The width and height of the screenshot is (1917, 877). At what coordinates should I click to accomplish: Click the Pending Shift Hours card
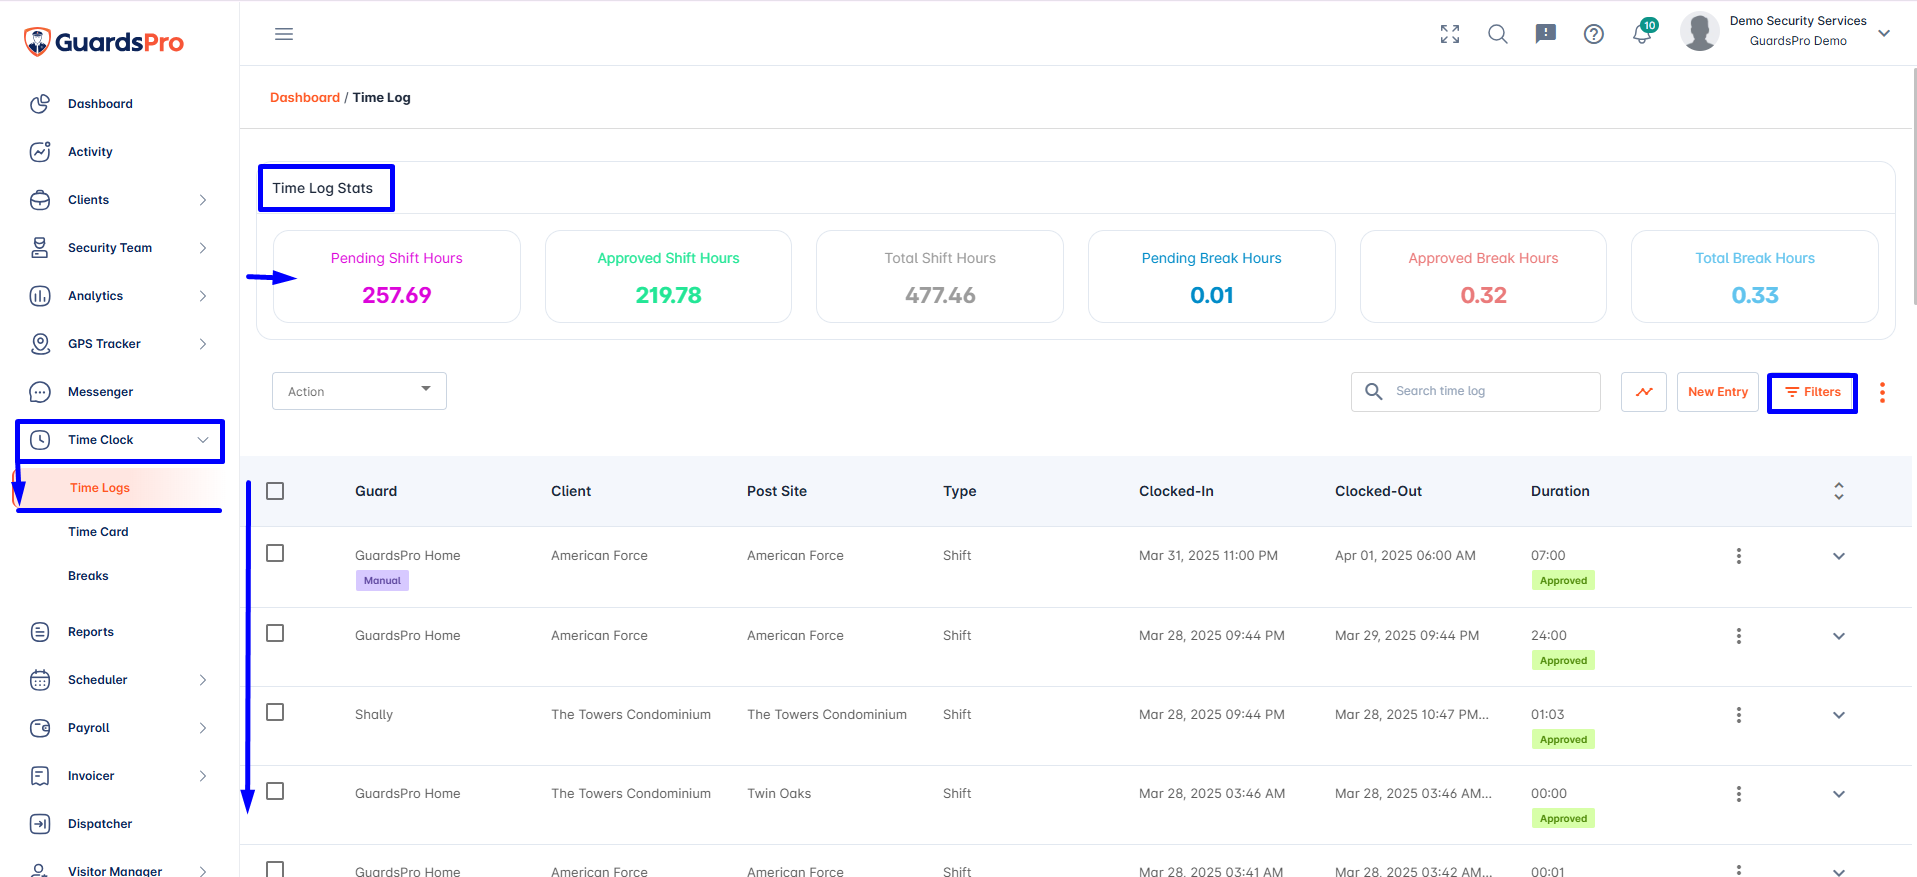click(397, 277)
